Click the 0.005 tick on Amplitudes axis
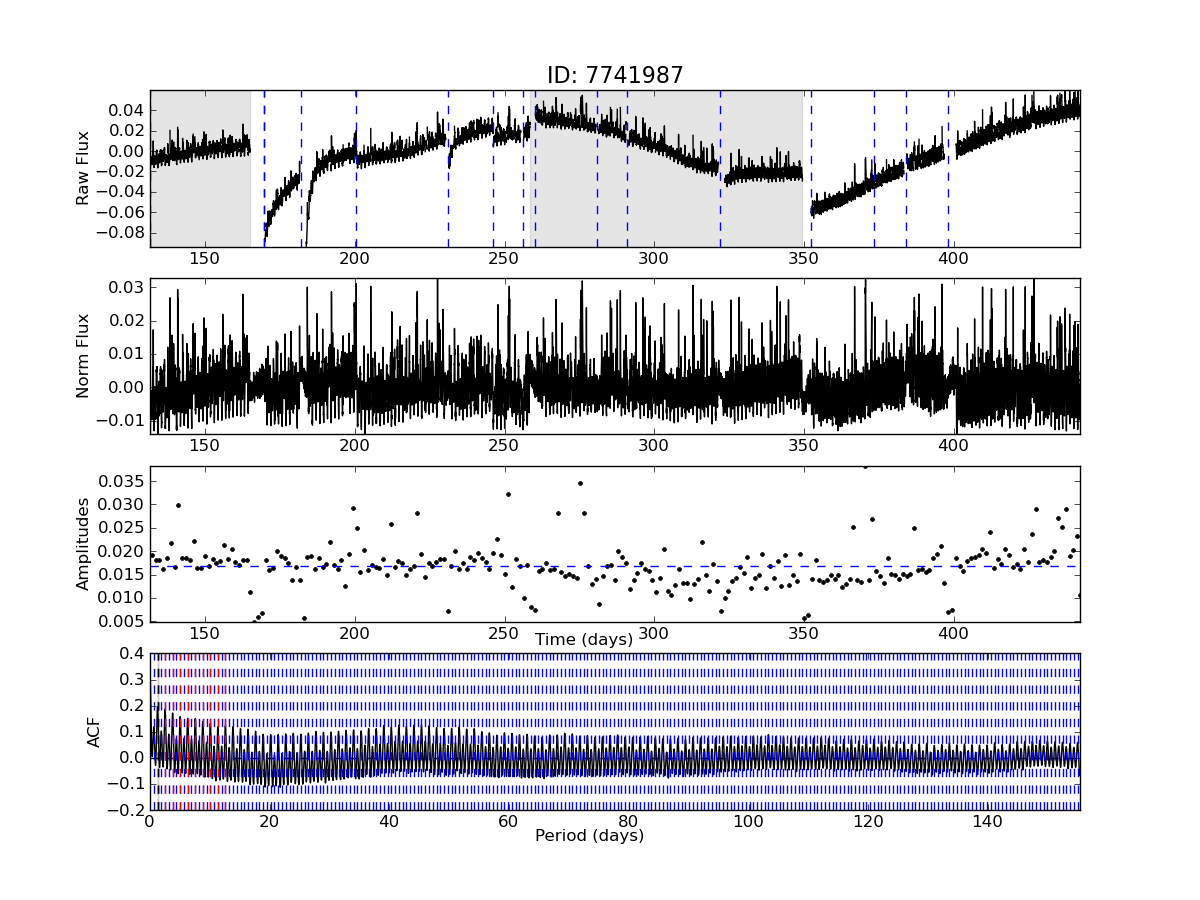 pyautogui.click(x=120, y=621)
